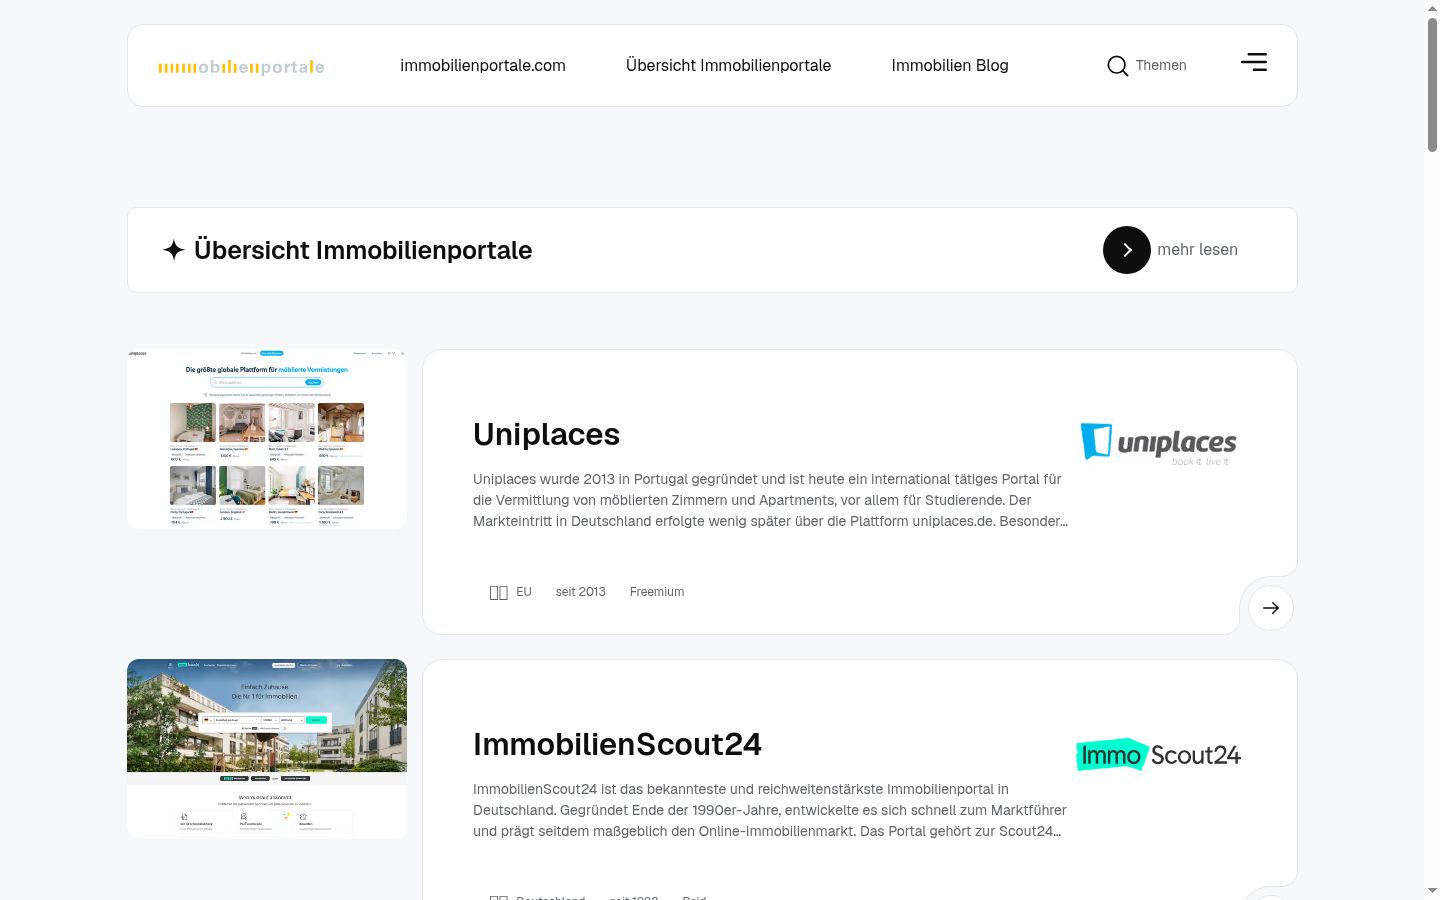Click the black chevron circle button
The image size is (1440, 900).
pos(1127,250)
